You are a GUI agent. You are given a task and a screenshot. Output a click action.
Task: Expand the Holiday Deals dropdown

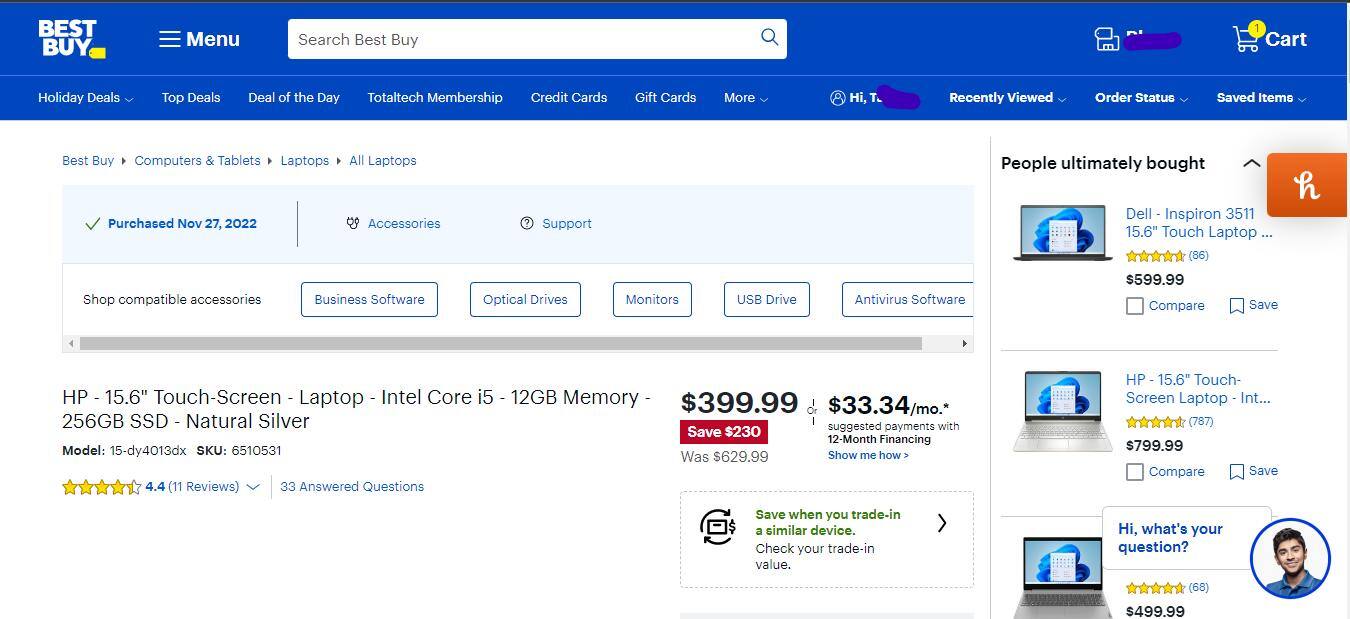point(85,98)
